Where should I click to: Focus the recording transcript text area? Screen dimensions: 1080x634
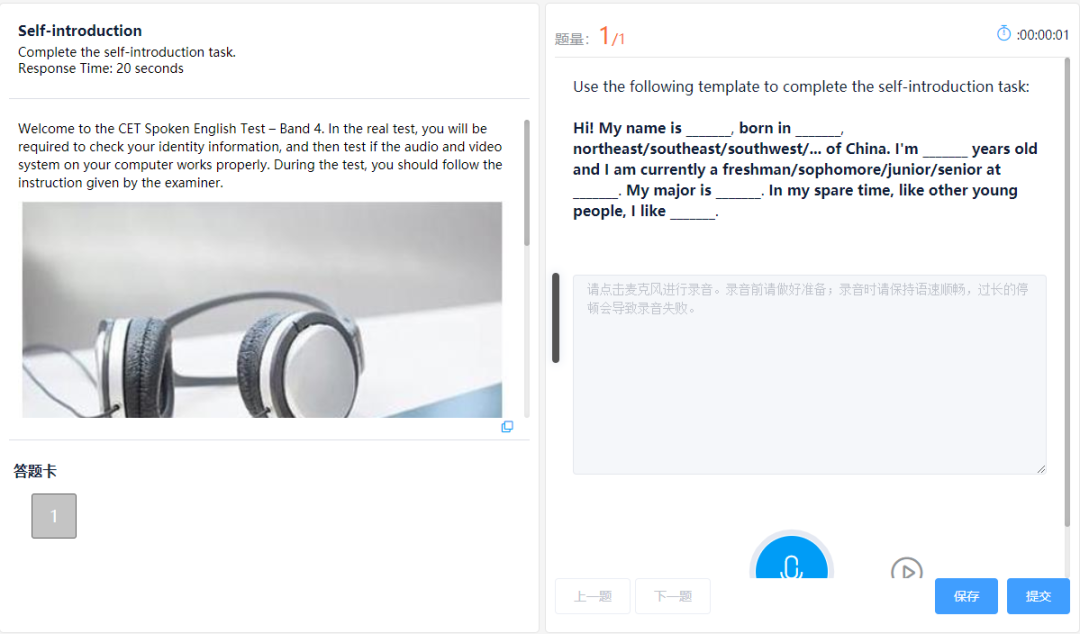809,374
